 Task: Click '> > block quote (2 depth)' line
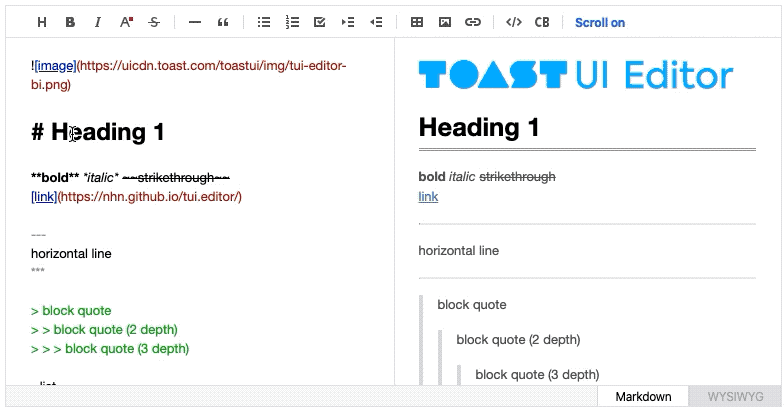click(x=104, y=330)
